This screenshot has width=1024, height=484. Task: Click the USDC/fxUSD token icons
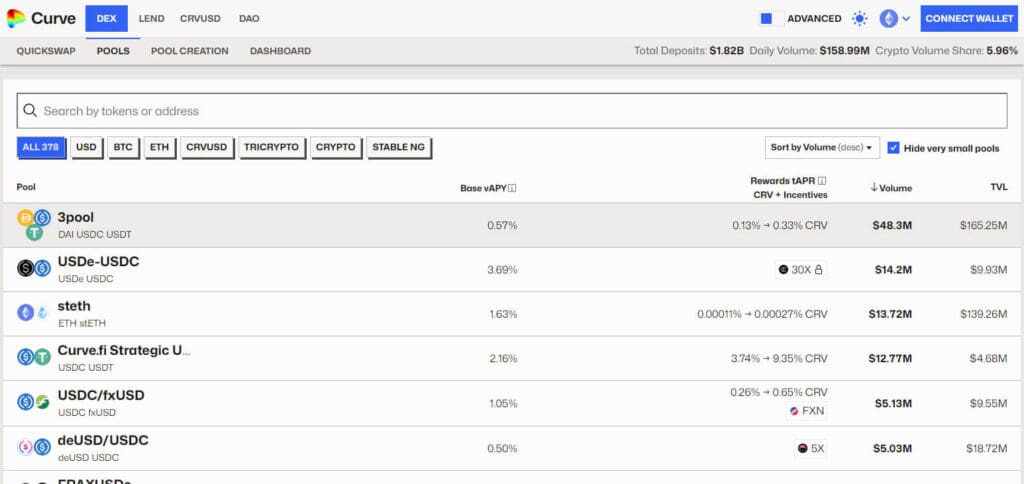tap(34, 402)
